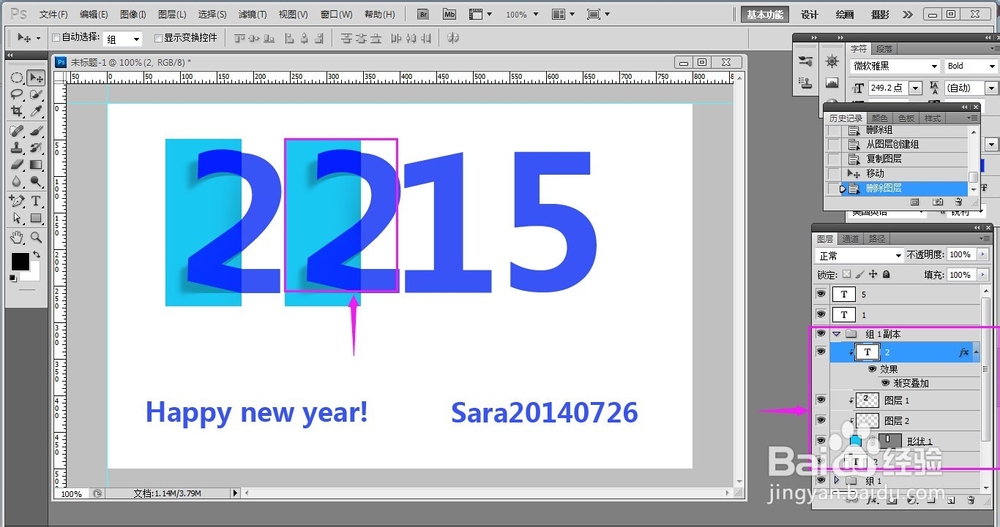Hide the 图层 2 layer
This screenshot has height=527, width=1000.
coord(821,420)
